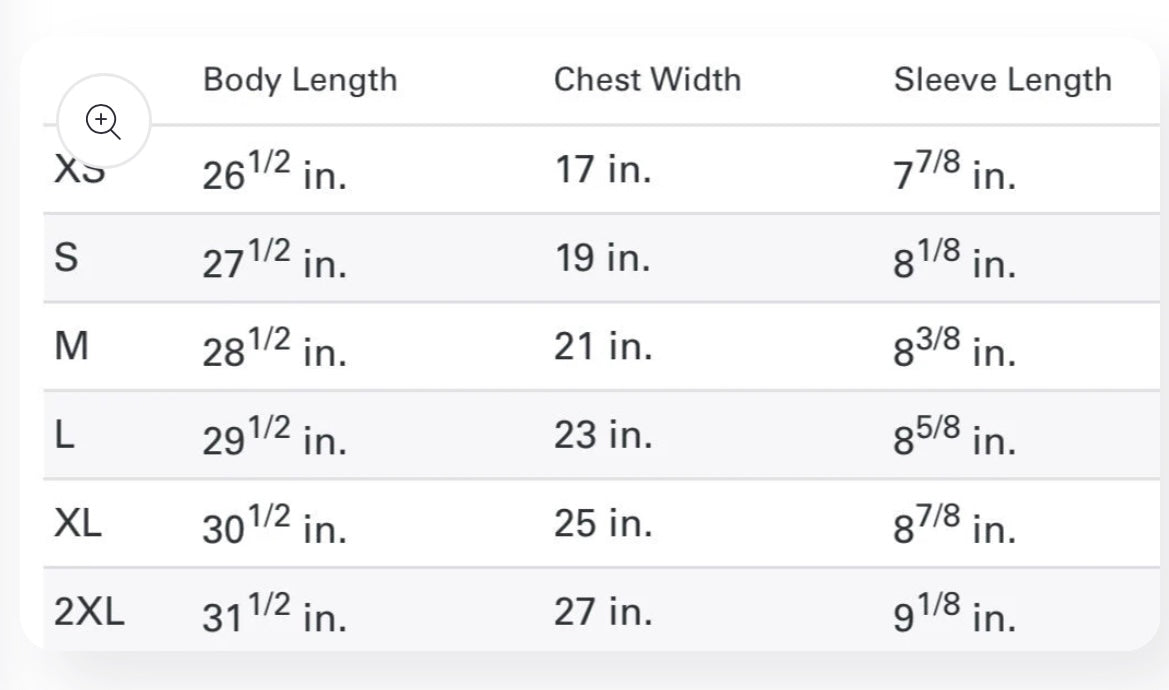Click the 2XL size row label
The height and width of the screenshot is (690, 1169).
[89, 612]
